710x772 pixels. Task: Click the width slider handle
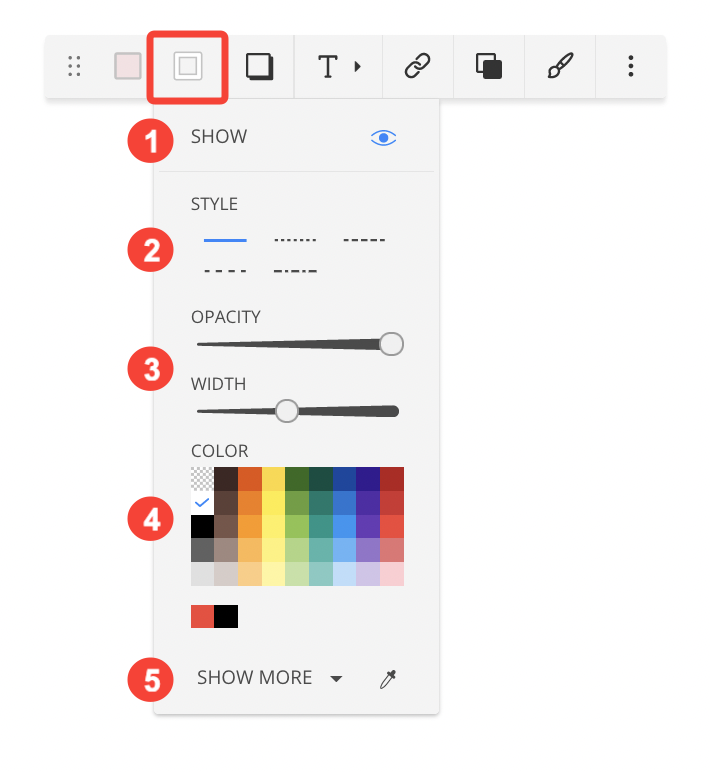pyautogui.click(x=287, y=411)
